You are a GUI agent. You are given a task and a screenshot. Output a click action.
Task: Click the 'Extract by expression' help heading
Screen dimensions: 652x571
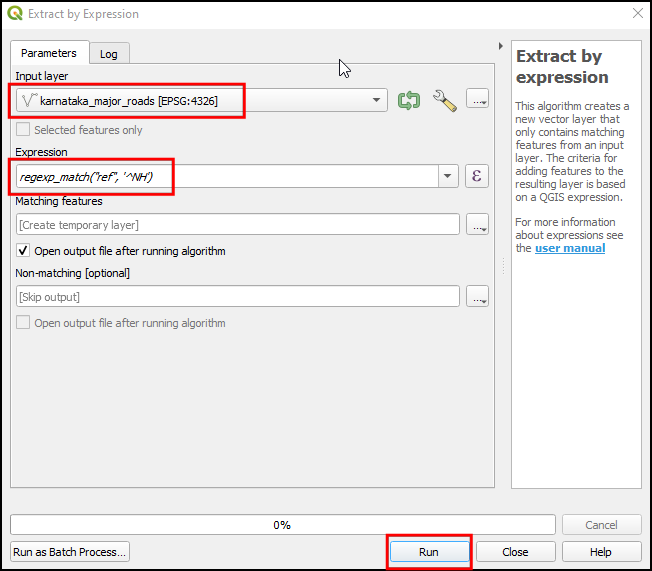(562, 67)
